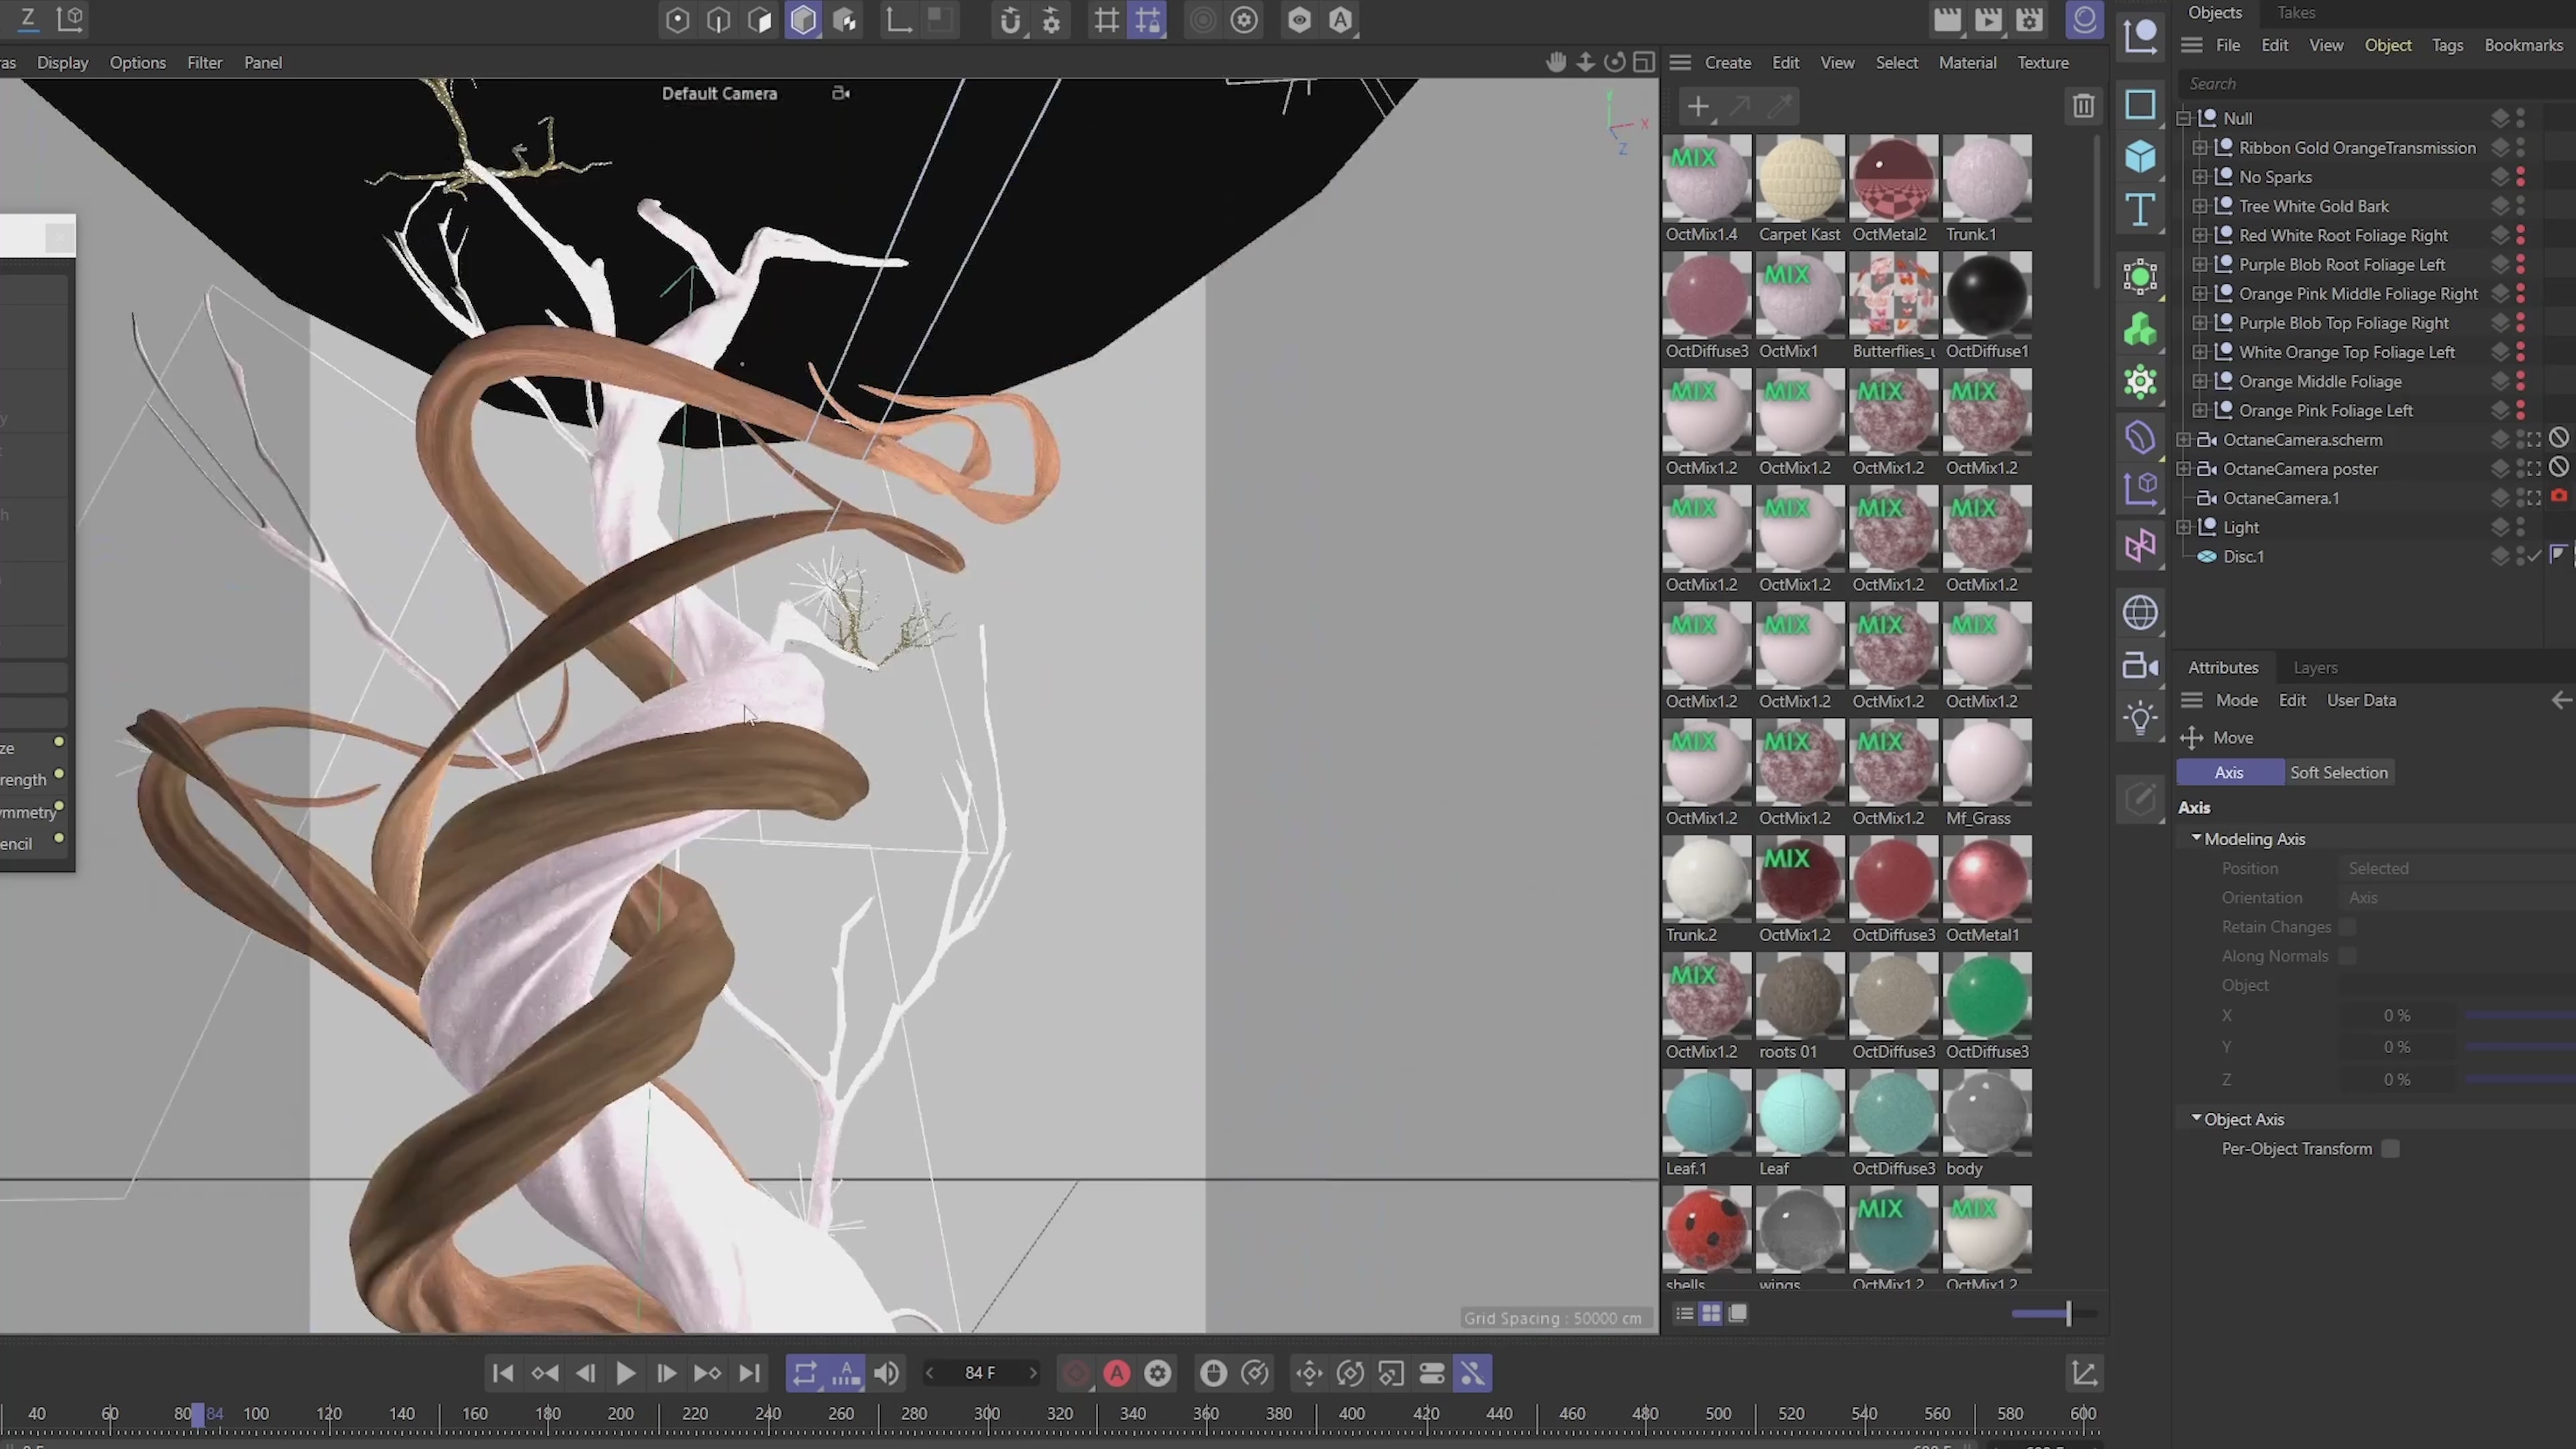The width and height of the screenshot is (2576, 1449).
Task: Enable Snap with the magnet icon
Action: tap(1010, 20)
